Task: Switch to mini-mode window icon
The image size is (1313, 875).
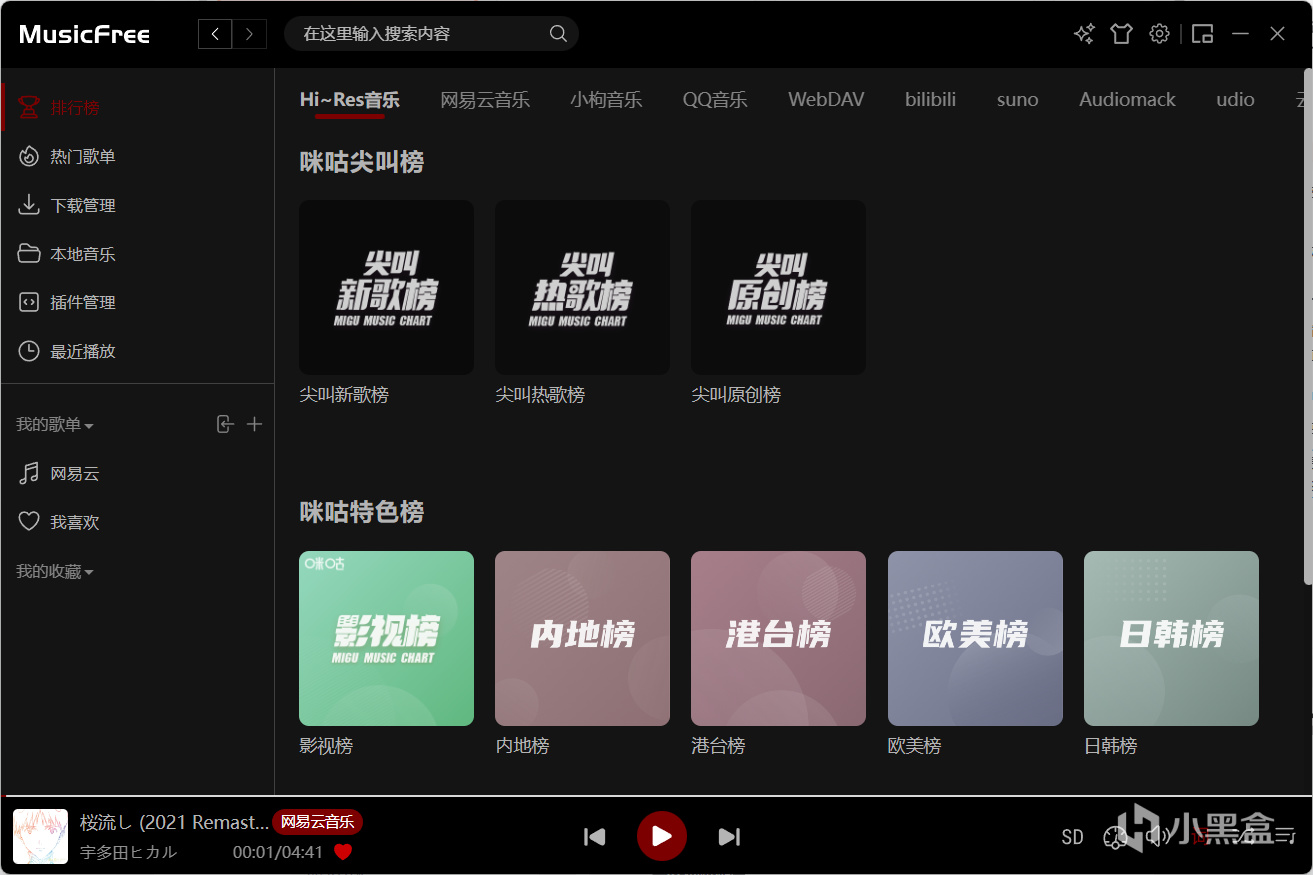Action: [x=1202, y=34]
